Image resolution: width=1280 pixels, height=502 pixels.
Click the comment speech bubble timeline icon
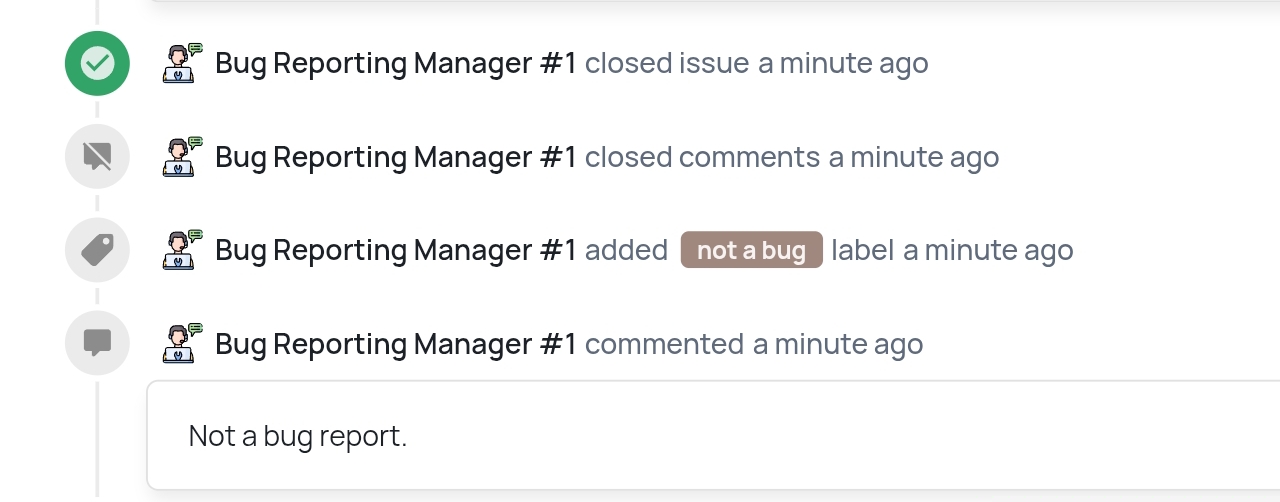point(97,343)
